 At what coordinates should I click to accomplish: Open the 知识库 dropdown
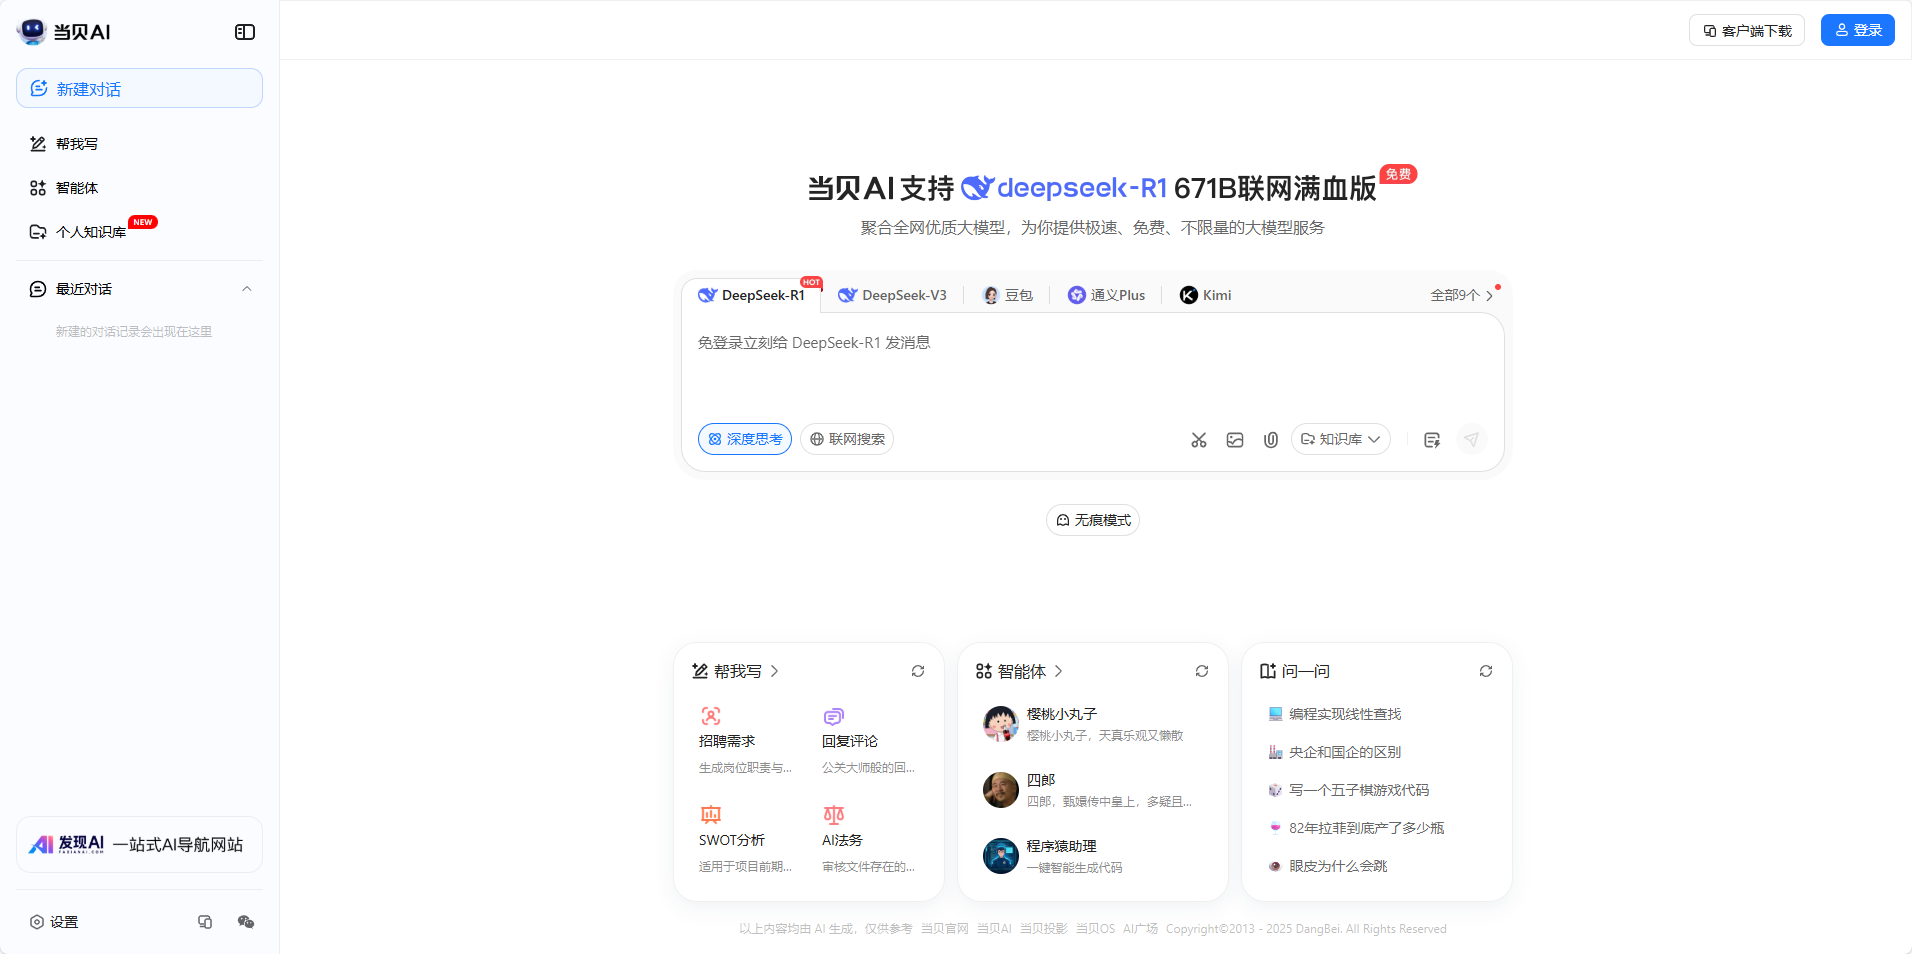(1341, 439)
